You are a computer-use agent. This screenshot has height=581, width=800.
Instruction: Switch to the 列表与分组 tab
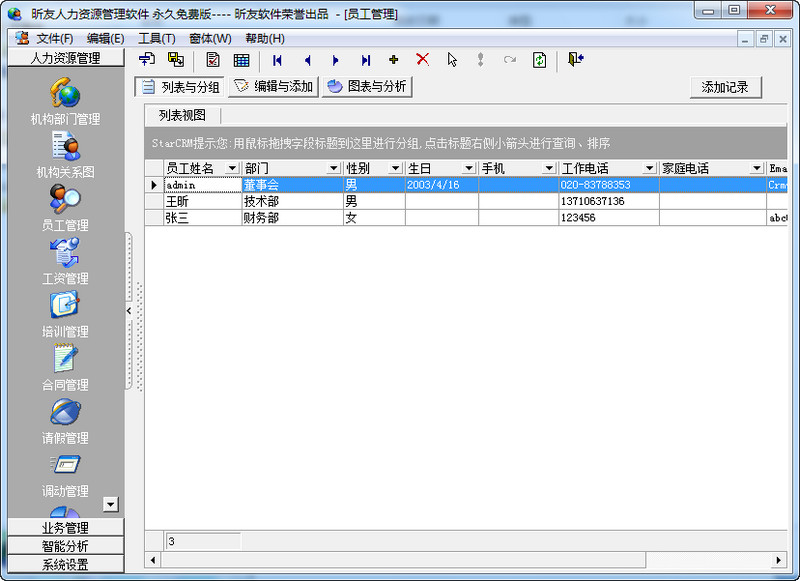click(180, 87)
